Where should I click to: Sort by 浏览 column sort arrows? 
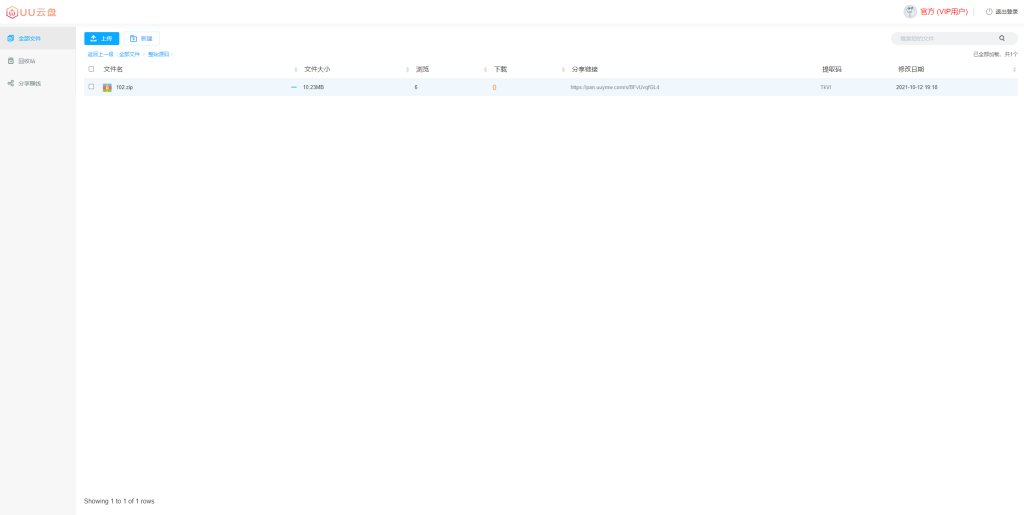(485, 70)
